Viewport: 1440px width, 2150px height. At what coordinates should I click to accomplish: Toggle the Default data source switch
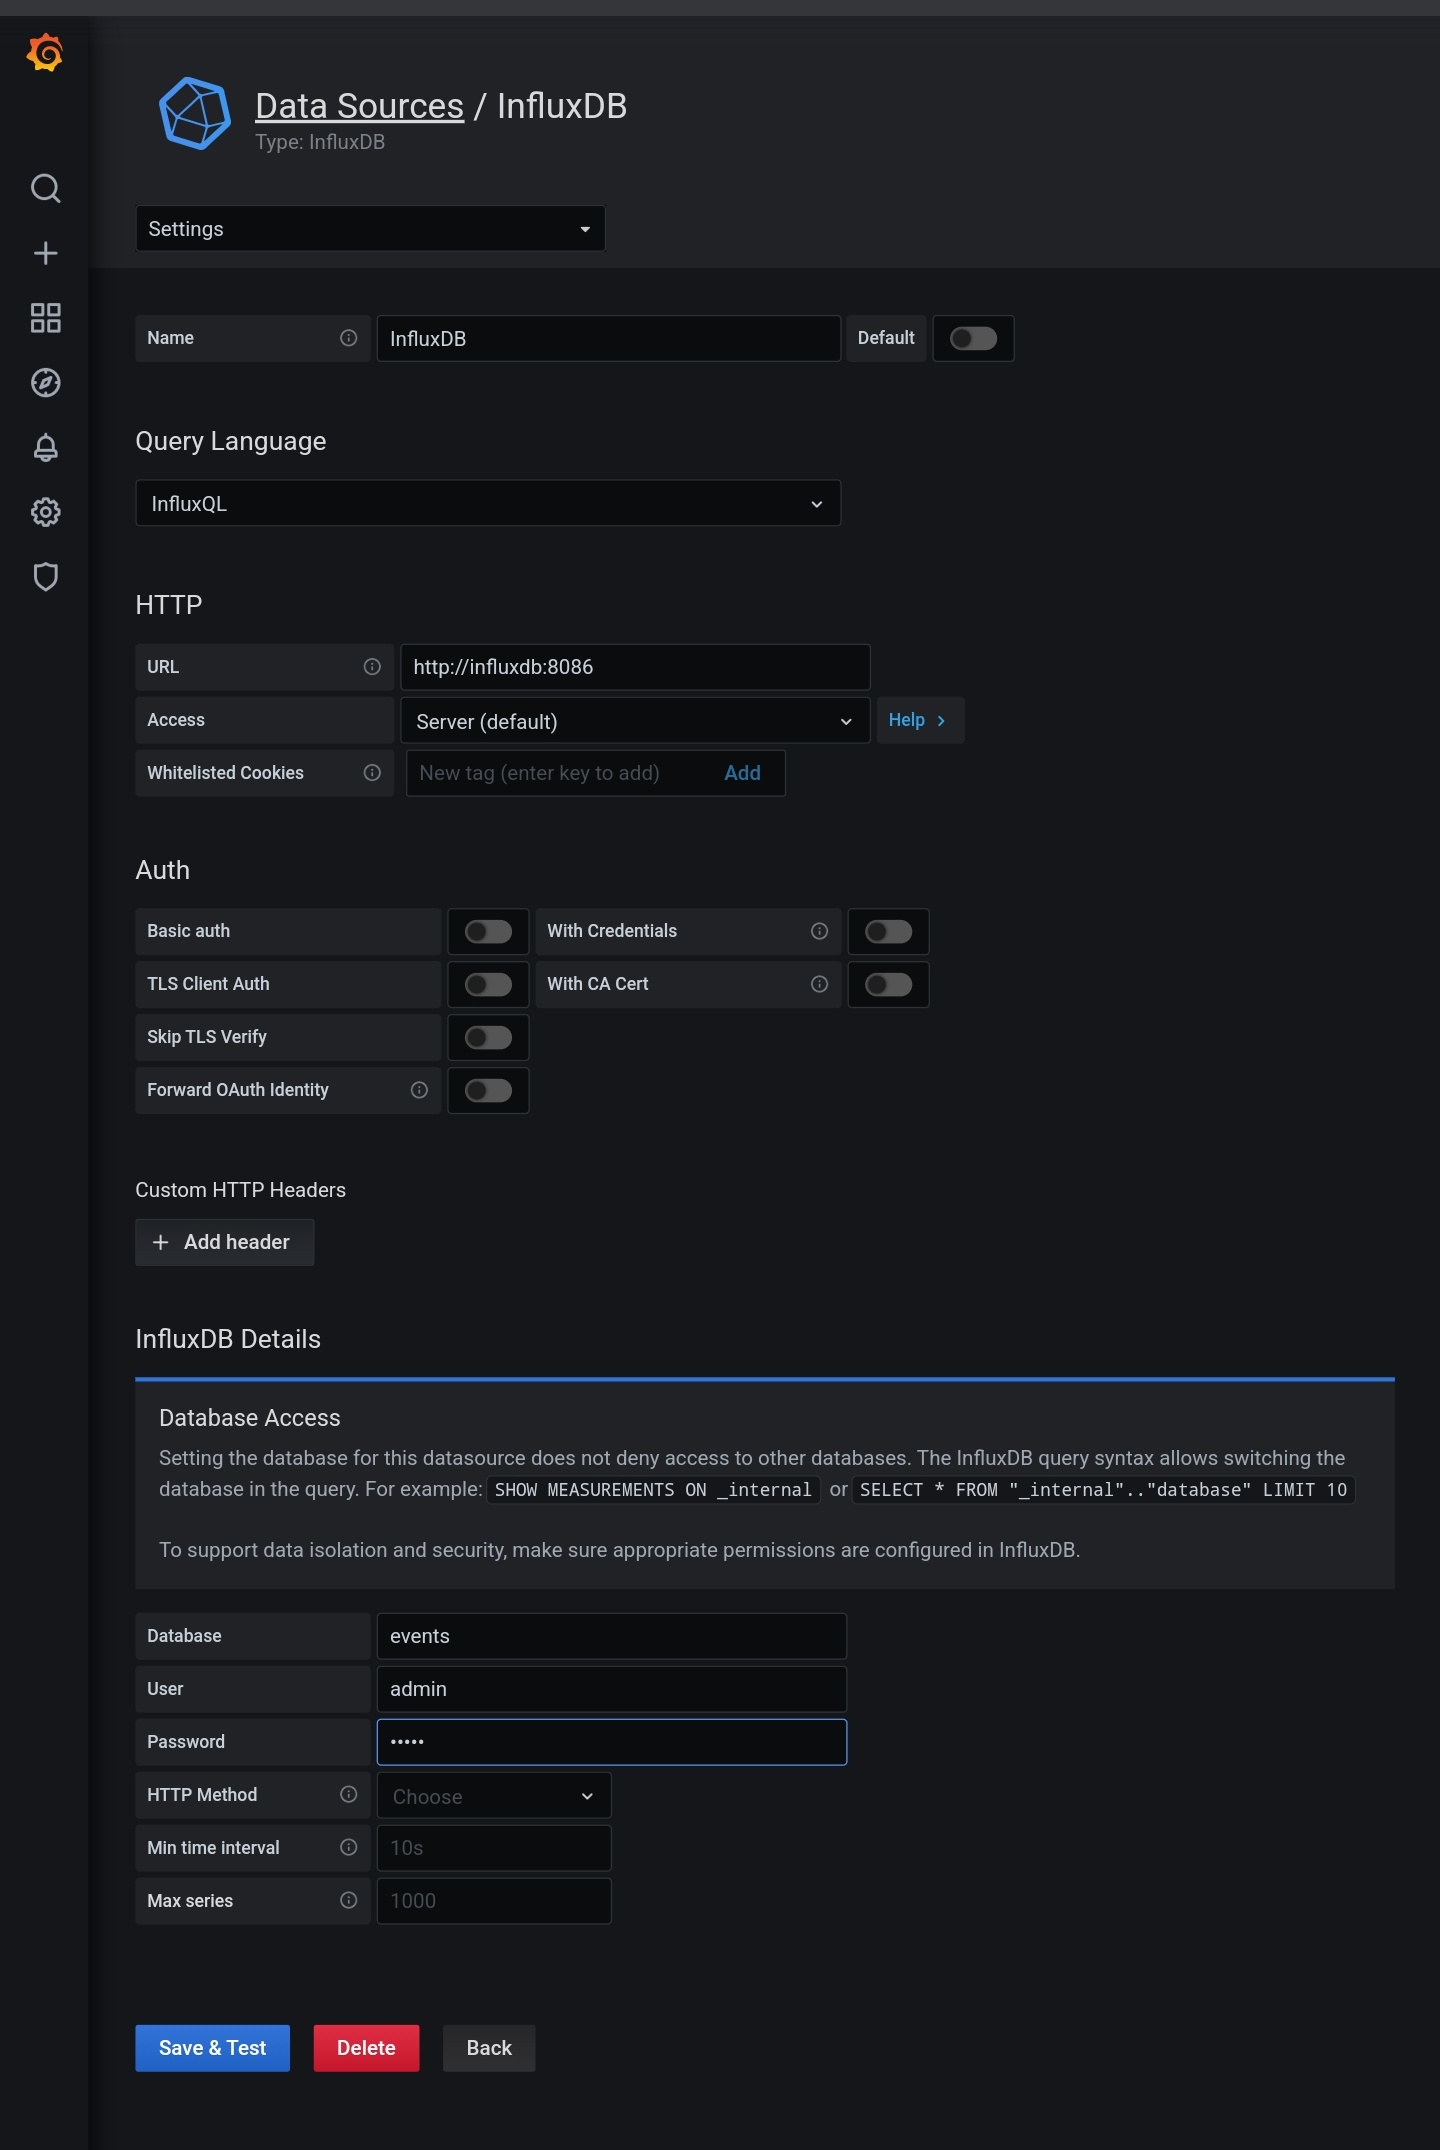pyautogui.click(x=973, y=338)
